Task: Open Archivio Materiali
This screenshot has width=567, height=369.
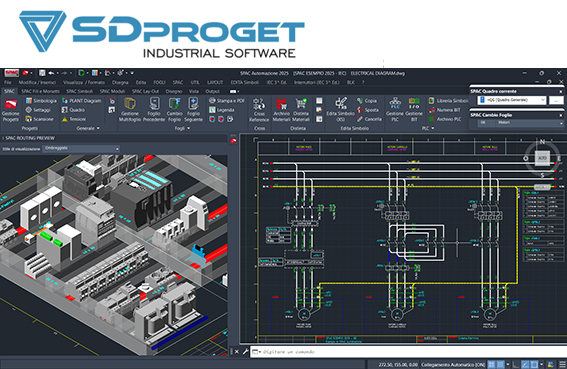Action: coord(281,110)
